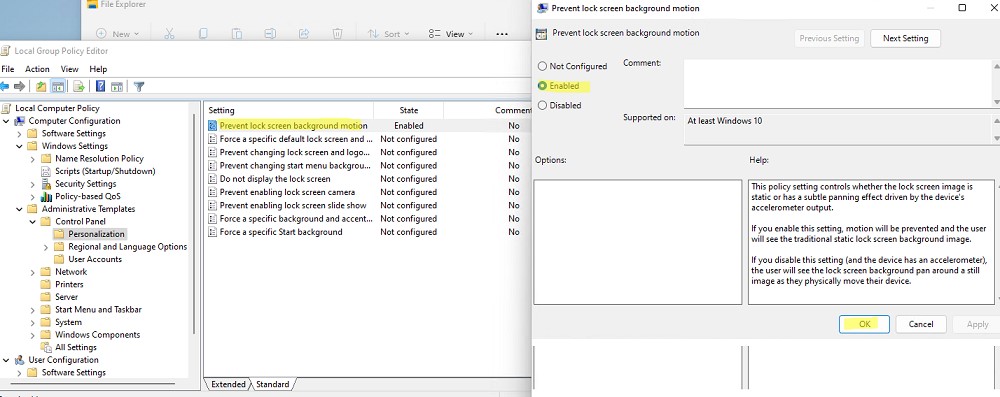Open the Action menu
The height and width of the screenshot is (397, 1000).
pyautogui.click(x=37, y=69)
